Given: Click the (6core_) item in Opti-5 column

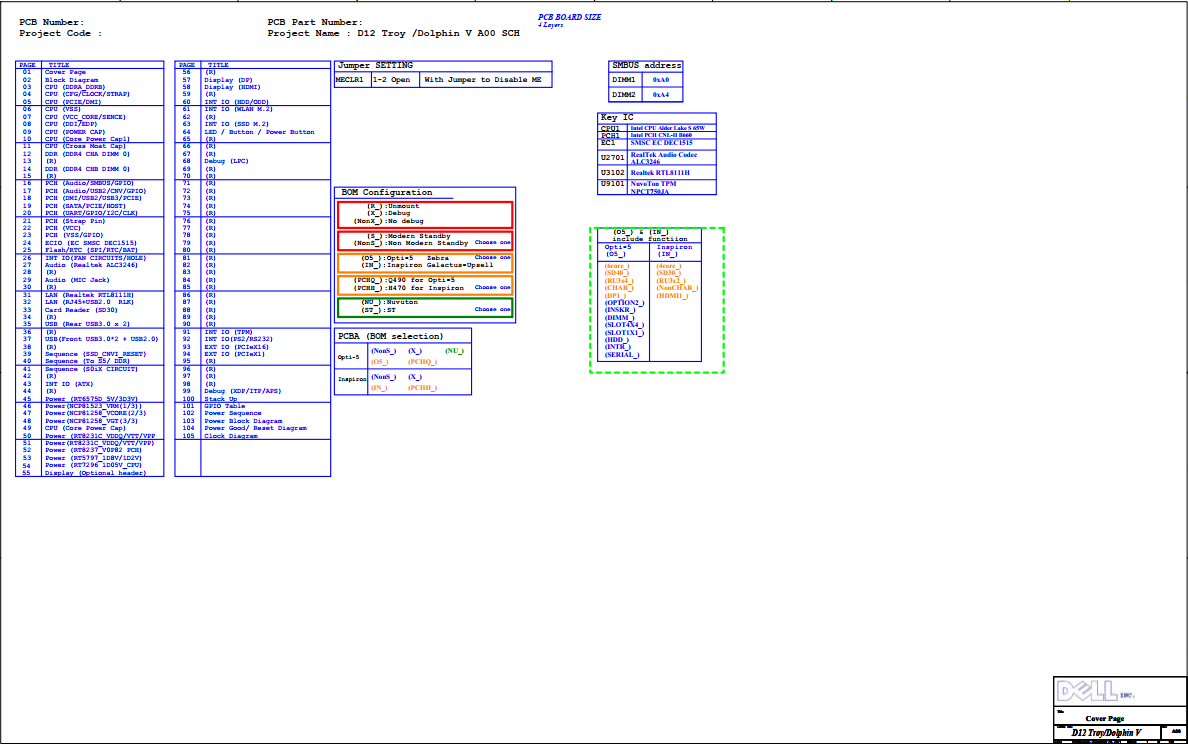Looking at the screenshot, I should tap(617, 266).
